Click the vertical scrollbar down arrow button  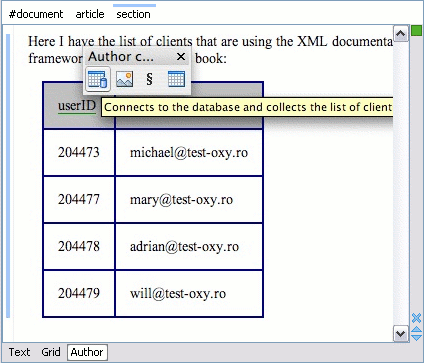pyautogui.click(x=401, y=333)
